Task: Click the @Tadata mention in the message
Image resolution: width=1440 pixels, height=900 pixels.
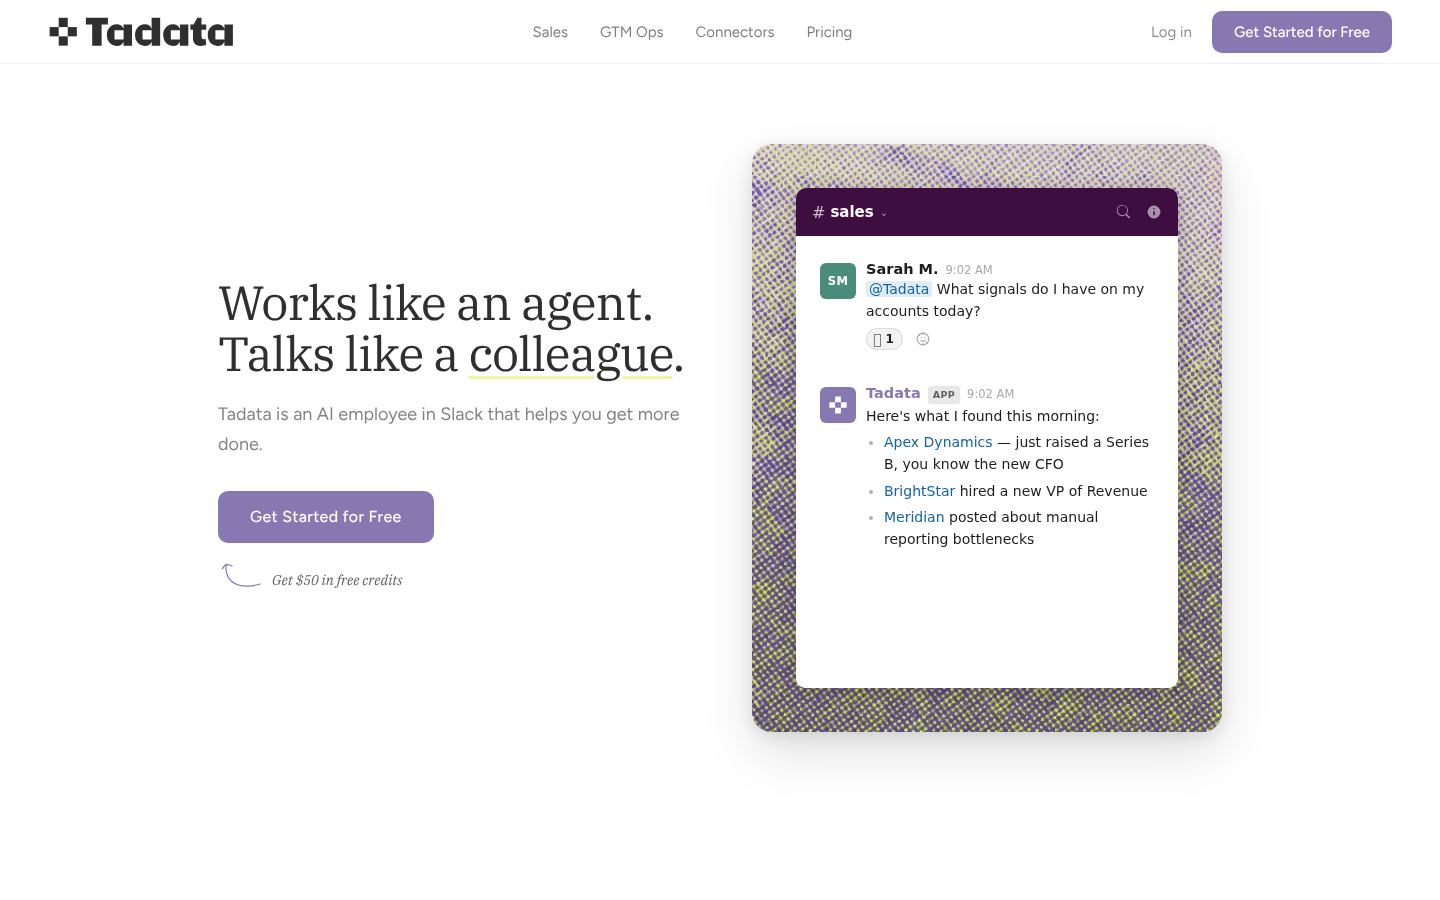Action: click(899, 289)
